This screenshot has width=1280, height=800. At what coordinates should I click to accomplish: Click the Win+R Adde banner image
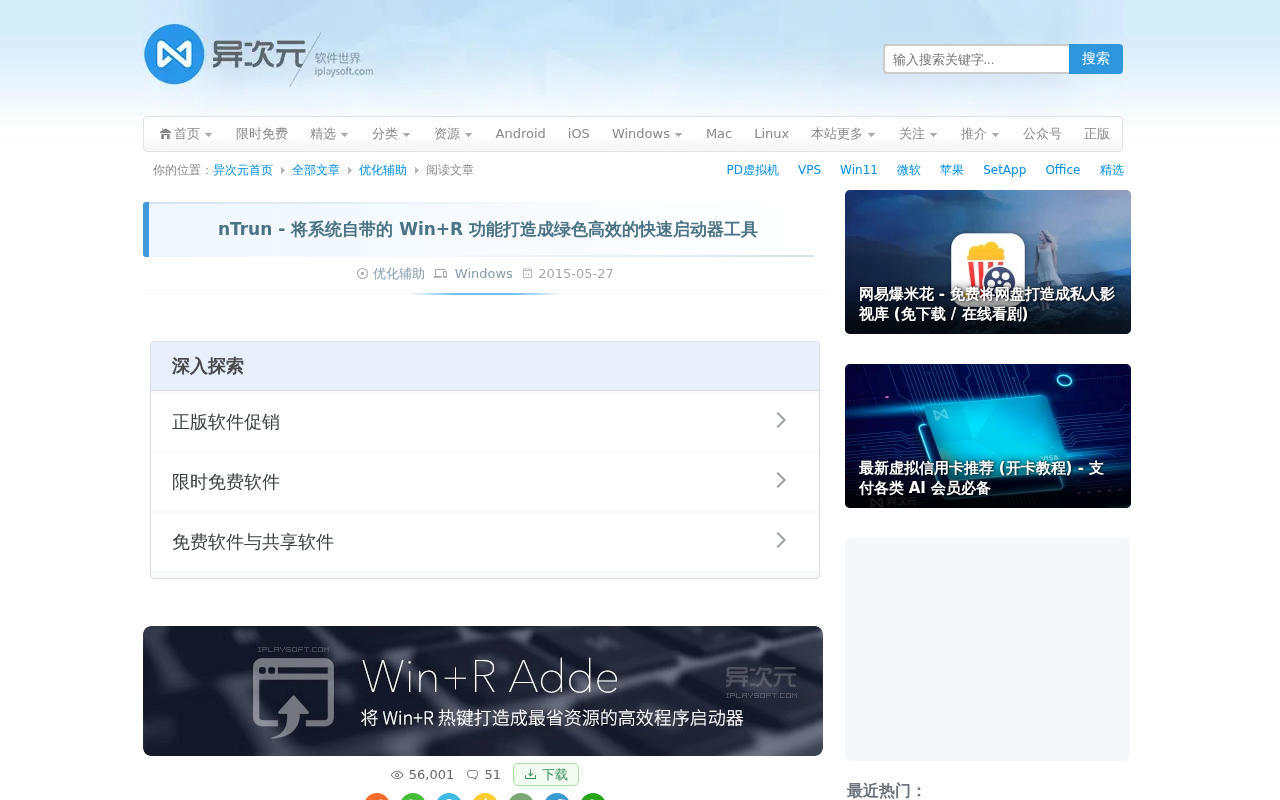[483, 691]
